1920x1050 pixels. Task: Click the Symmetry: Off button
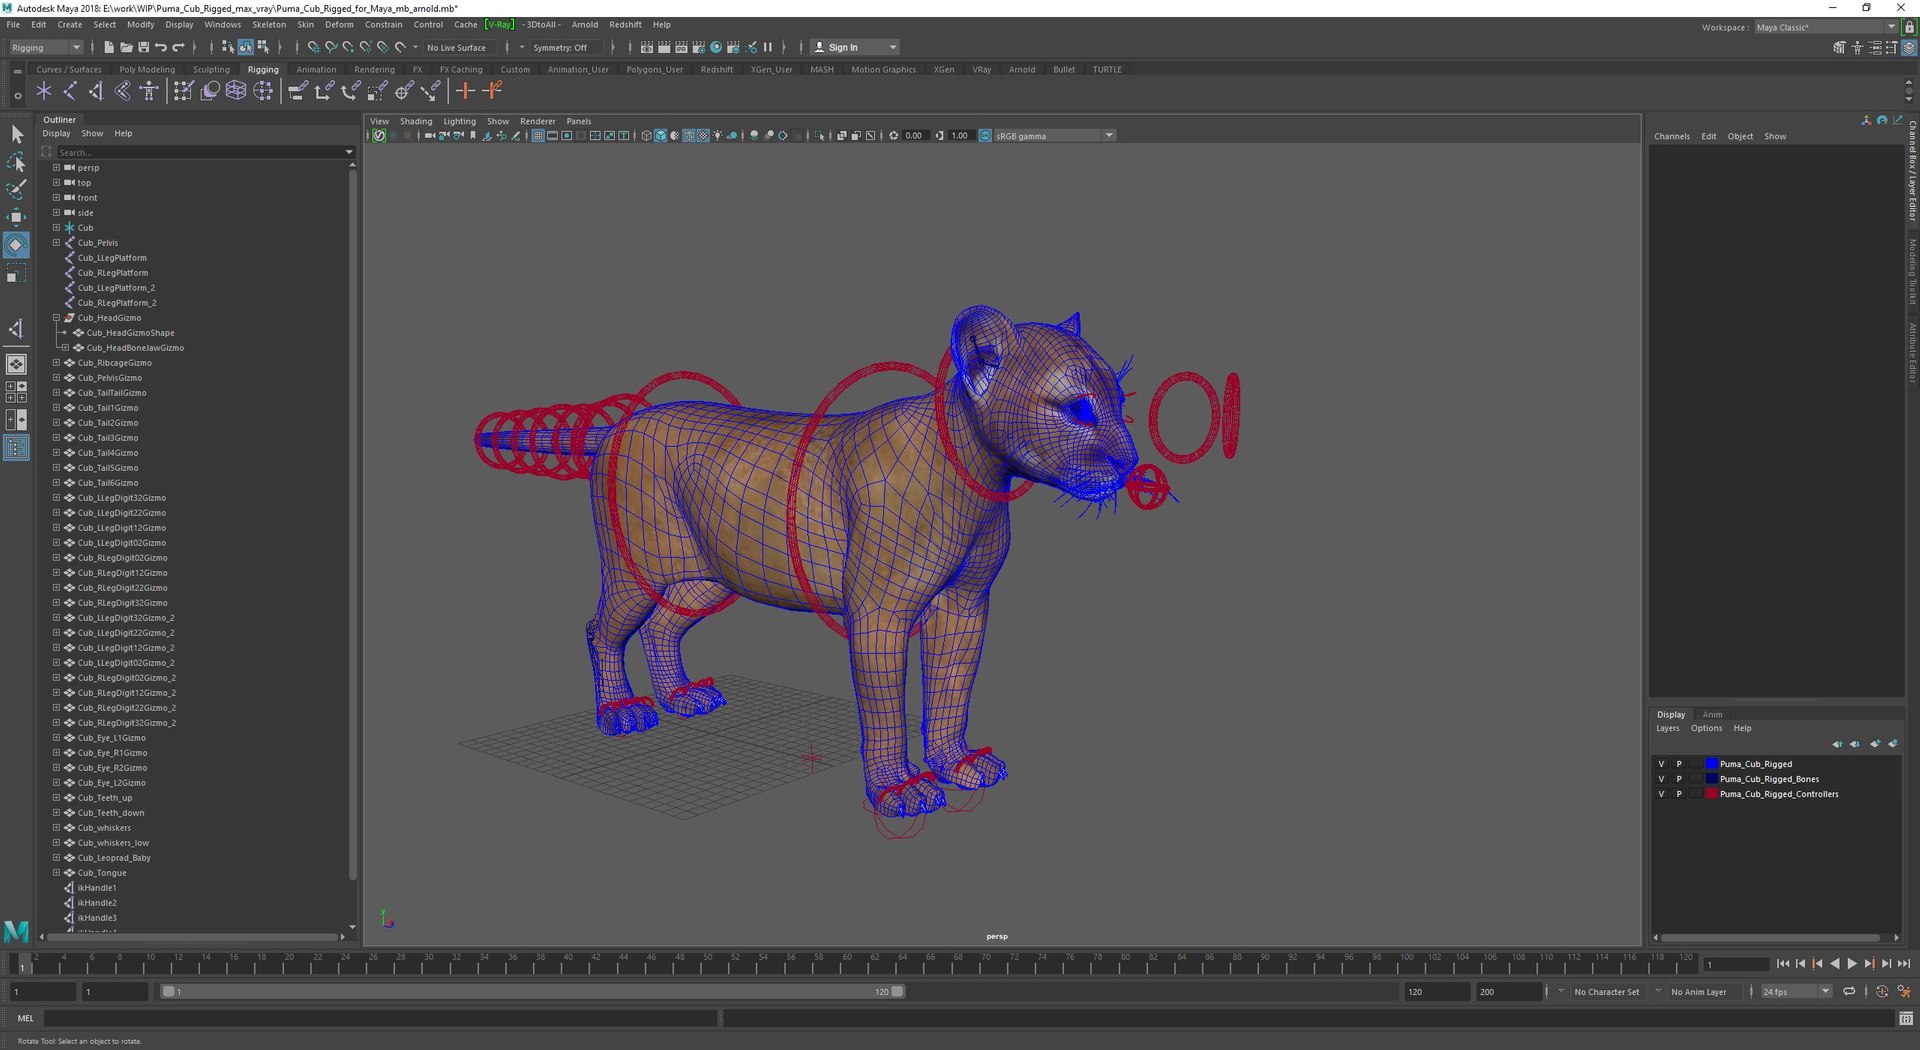coord(567,47)
